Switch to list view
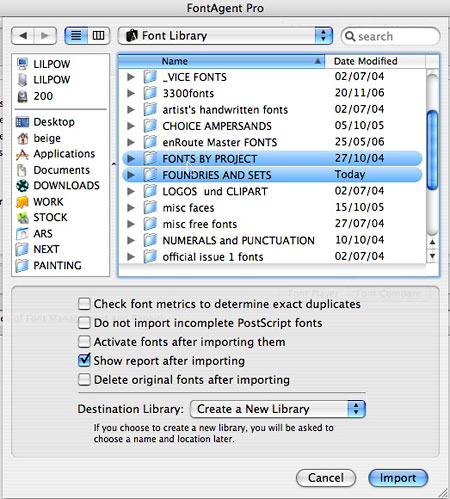 (x=76, y=35)
